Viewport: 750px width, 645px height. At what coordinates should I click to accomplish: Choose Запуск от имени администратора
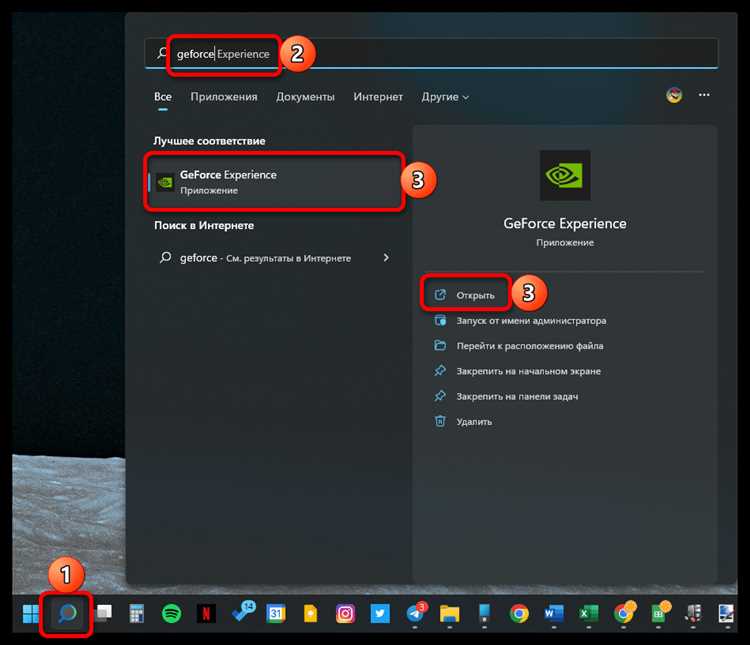(x=520, y=321)
